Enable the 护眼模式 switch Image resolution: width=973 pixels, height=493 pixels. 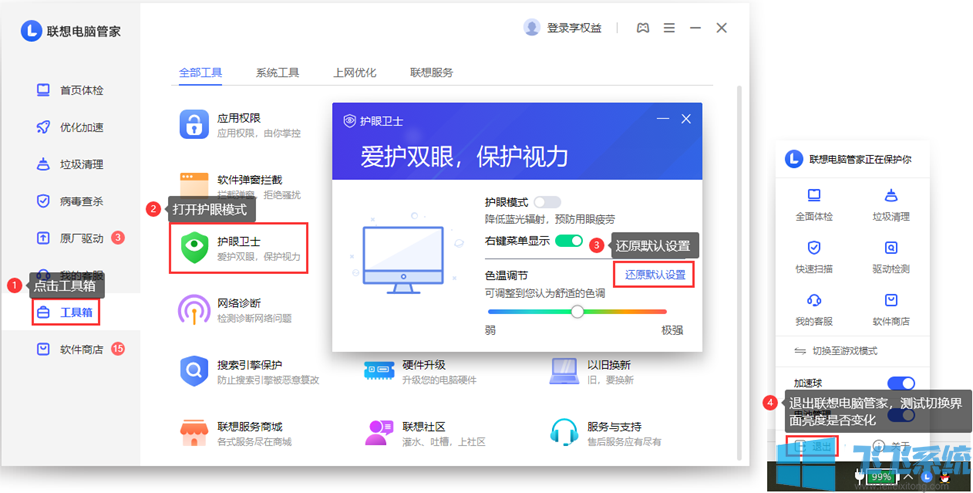coord(547,202)
